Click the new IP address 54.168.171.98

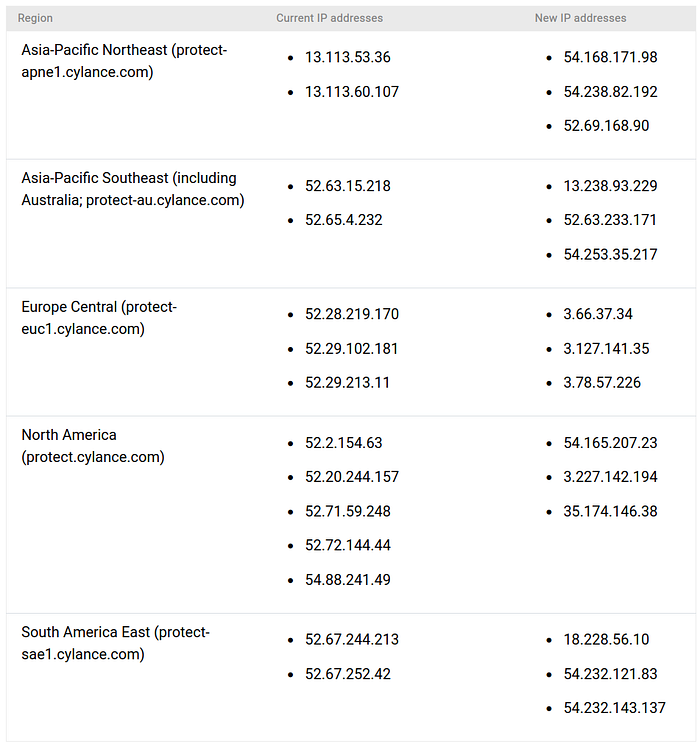[x=610, y=57]
